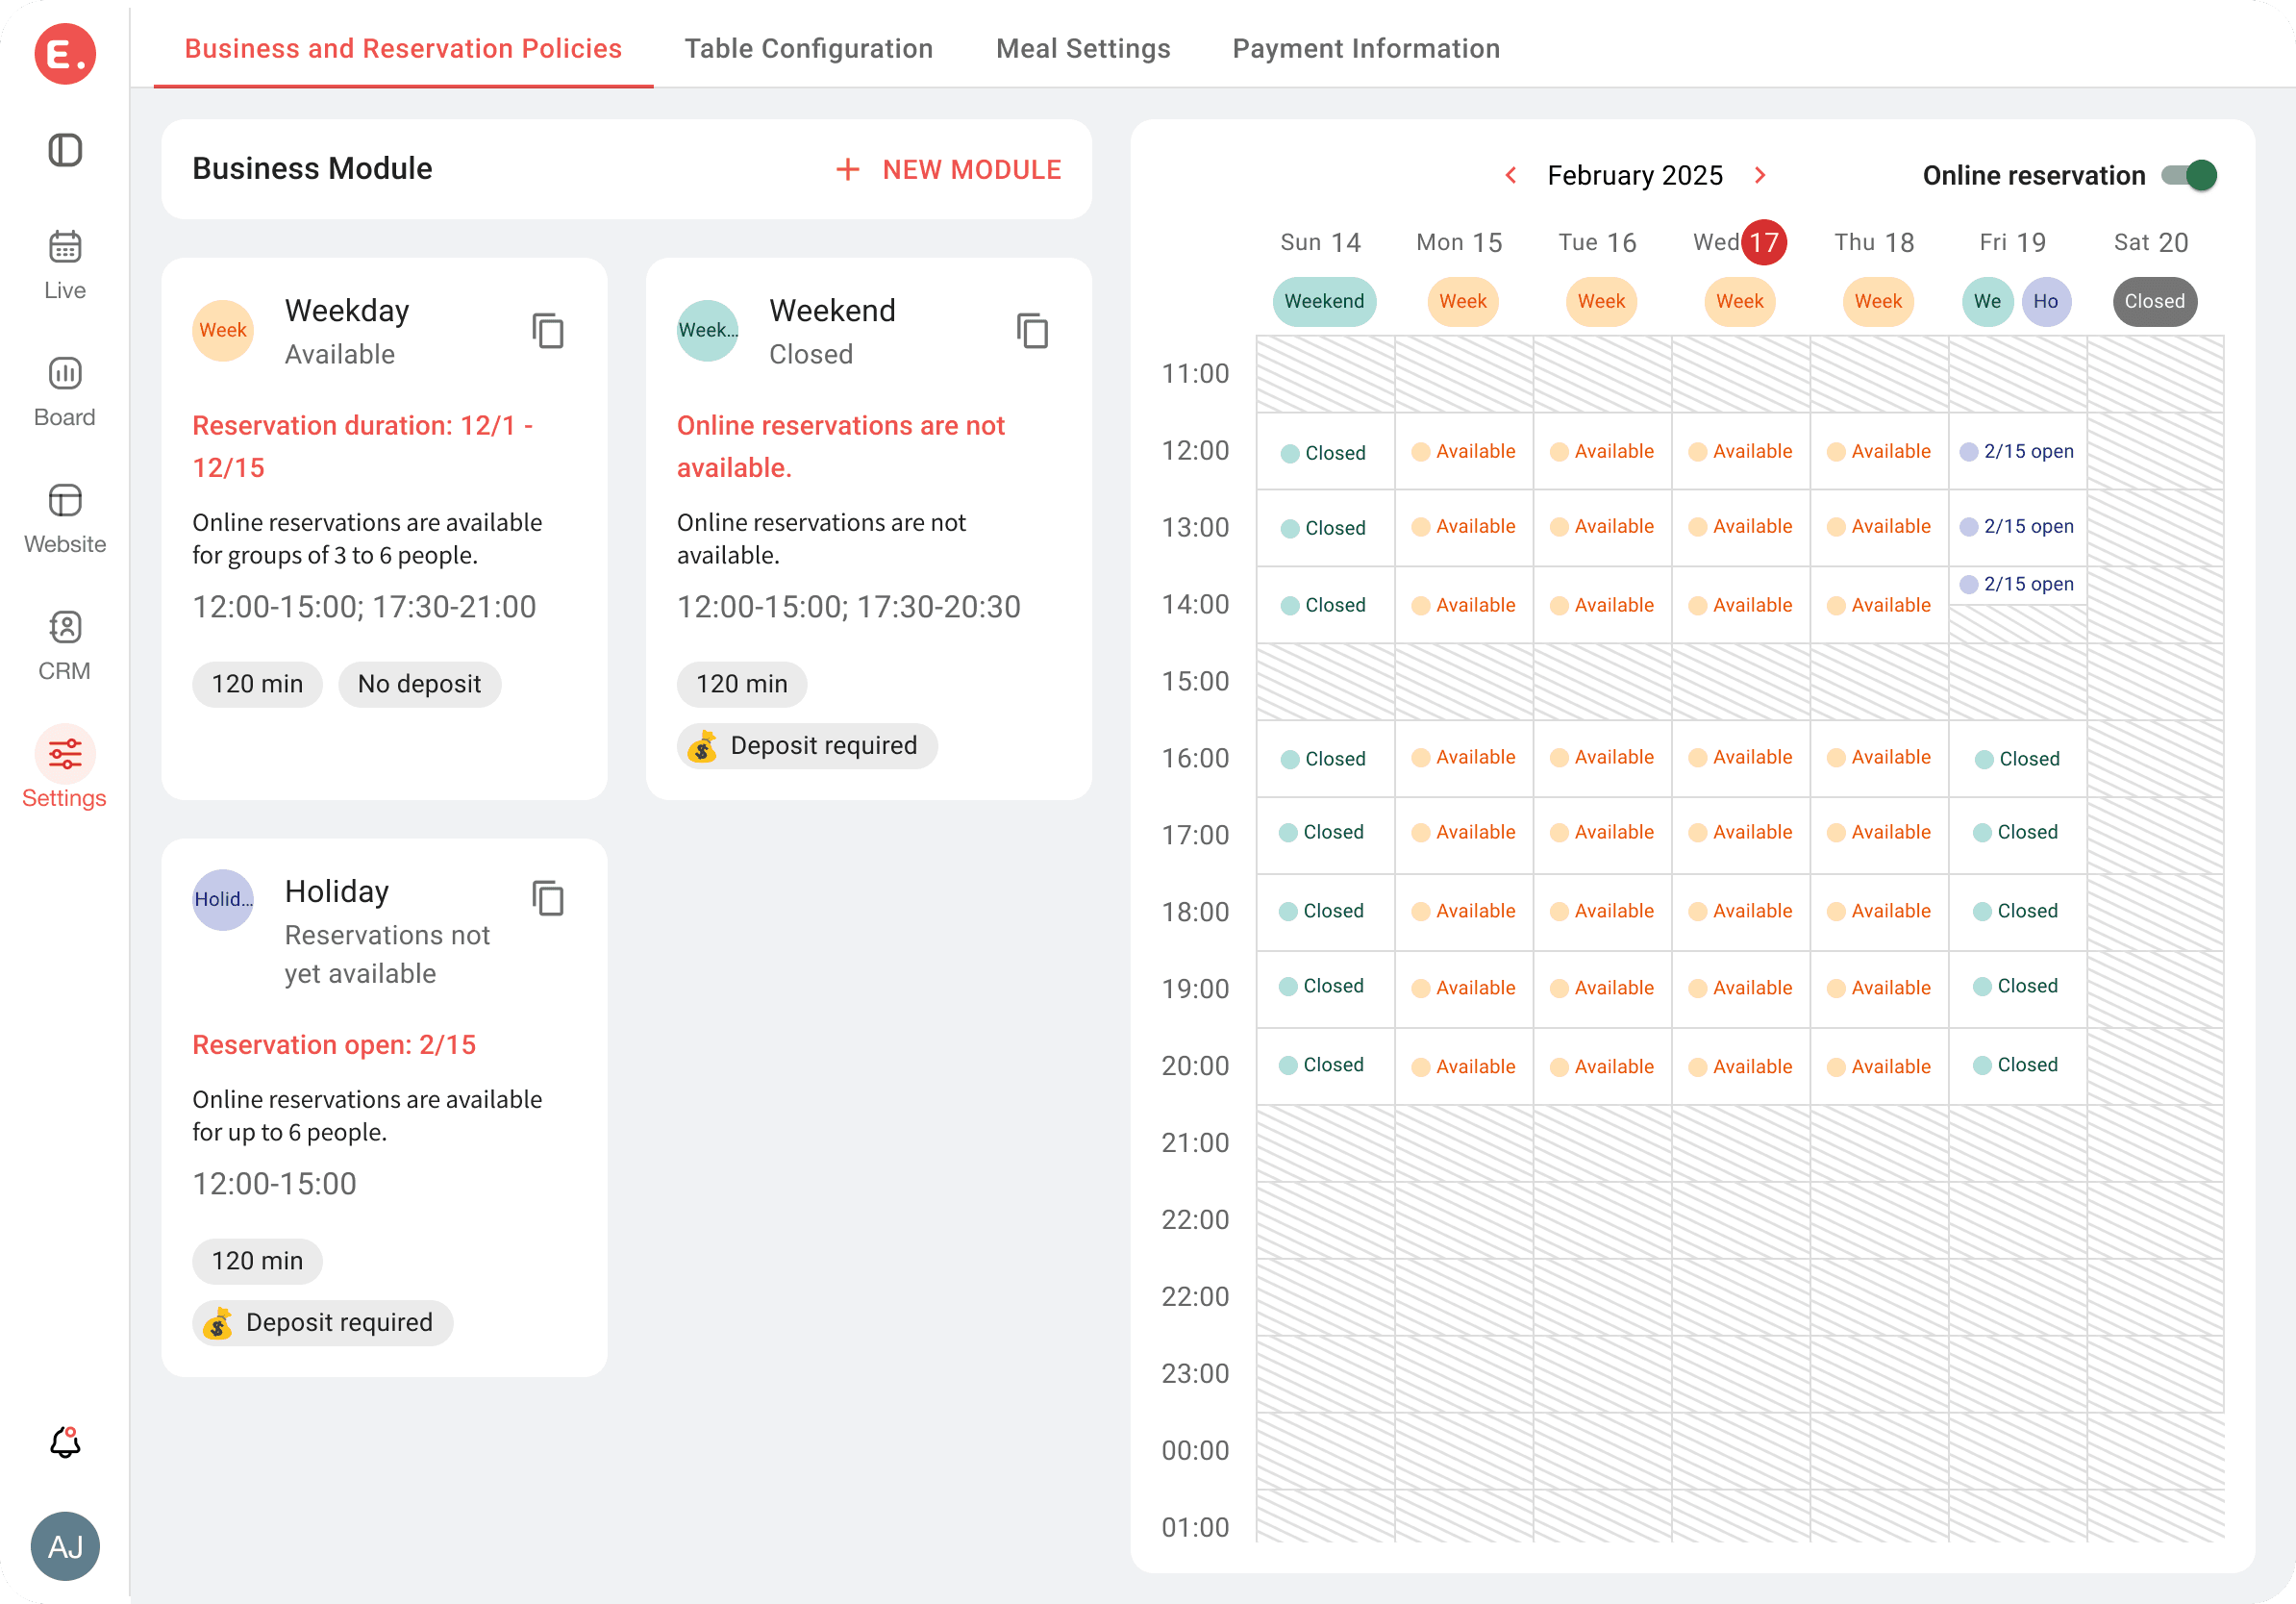Click the Week tag on Tue 16

click(1601, 301)
